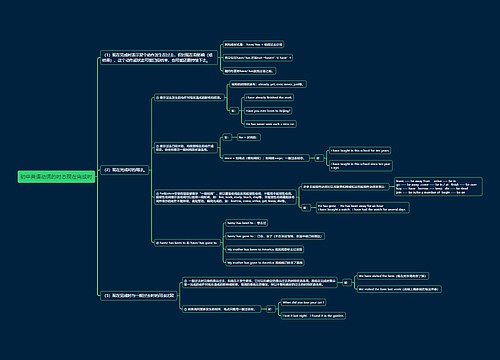The width and height of the screenshot is (500, 360).
Task: Select the 'He has never seen such a nice car' node
Action: (x=270, y=124)
